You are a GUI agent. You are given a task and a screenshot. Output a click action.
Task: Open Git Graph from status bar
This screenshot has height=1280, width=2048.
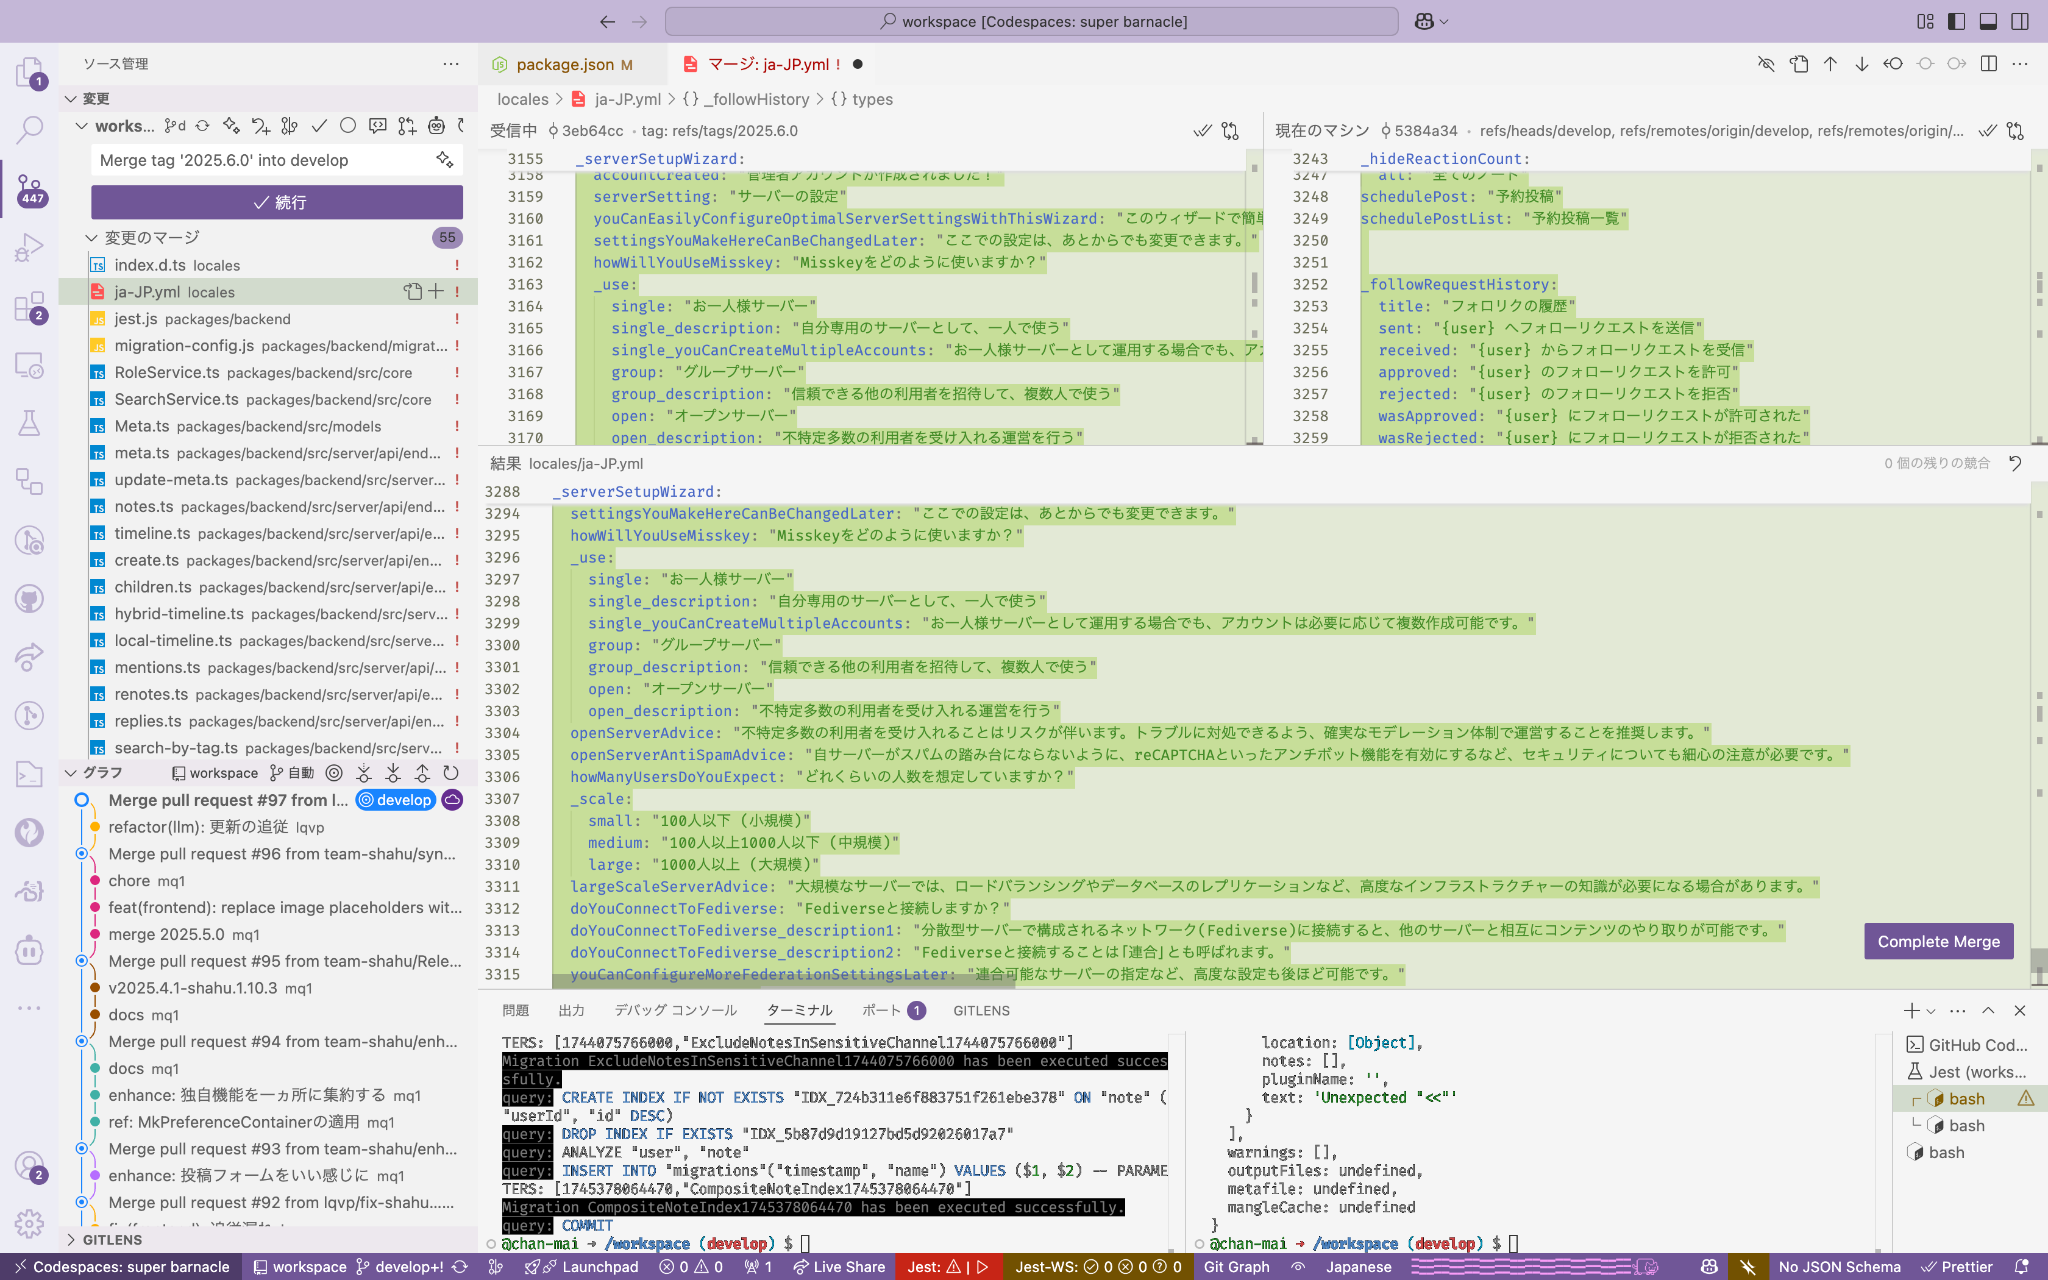pyautogui.click(x=1236, y=1267)
